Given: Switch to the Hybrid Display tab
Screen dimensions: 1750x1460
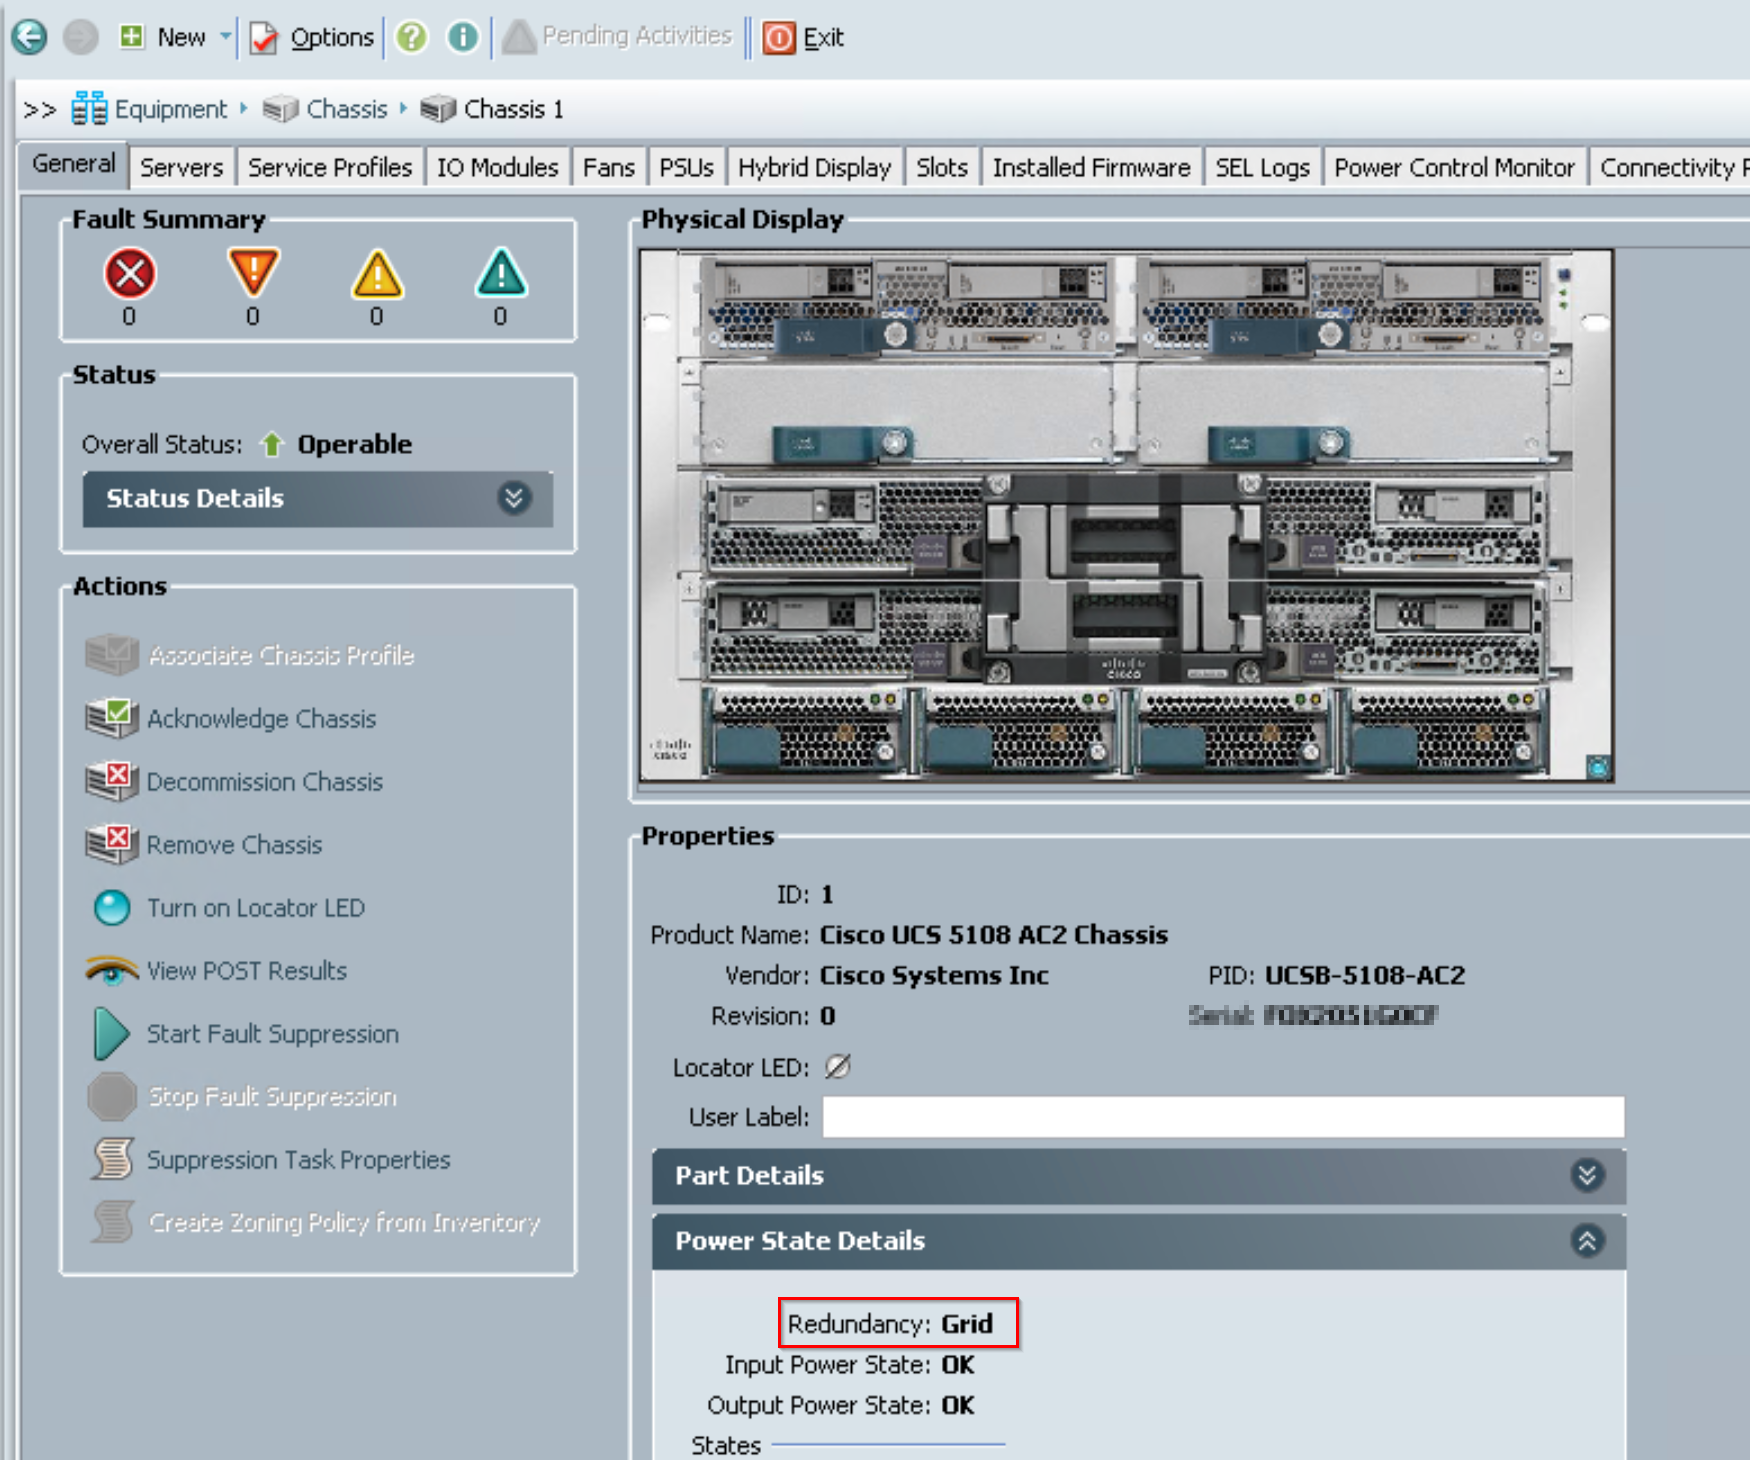Looking at the screenshot, I should click(814, 167).
